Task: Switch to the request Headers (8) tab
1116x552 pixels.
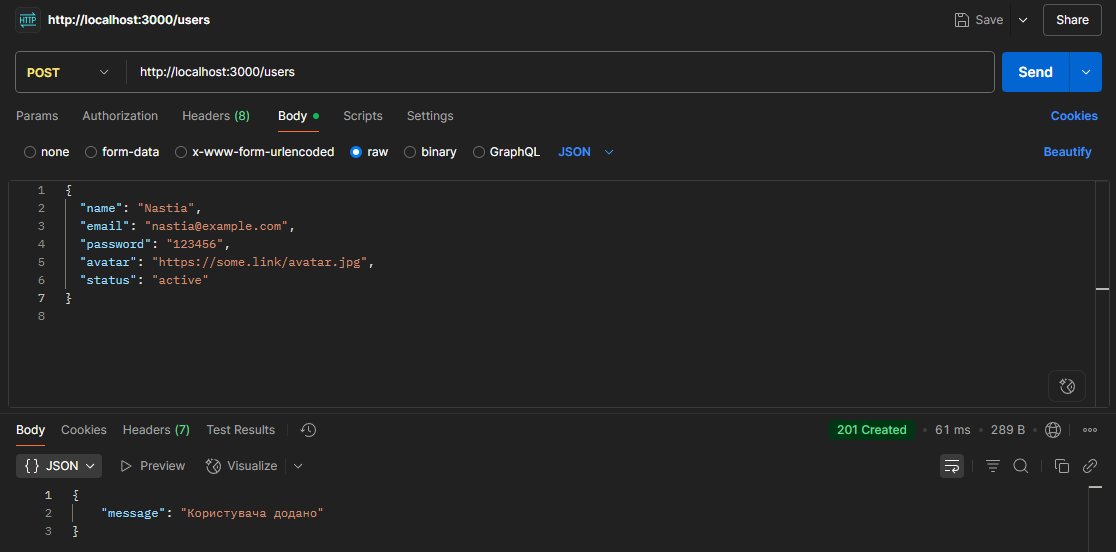Action: (x=215, y=116)
